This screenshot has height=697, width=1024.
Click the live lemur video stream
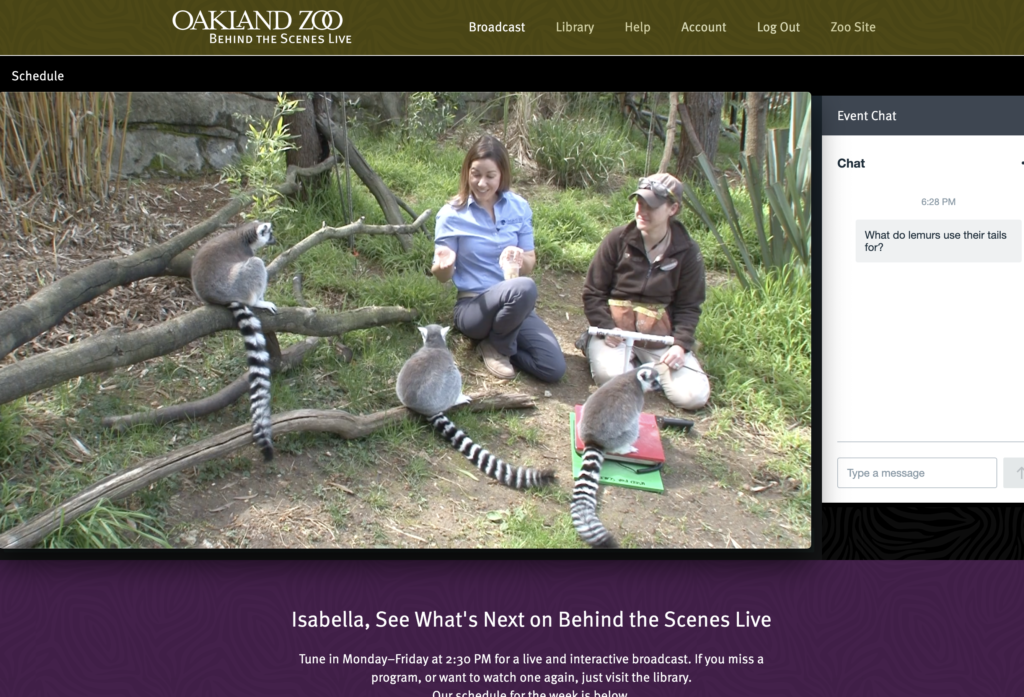click(x=406, y=320)
